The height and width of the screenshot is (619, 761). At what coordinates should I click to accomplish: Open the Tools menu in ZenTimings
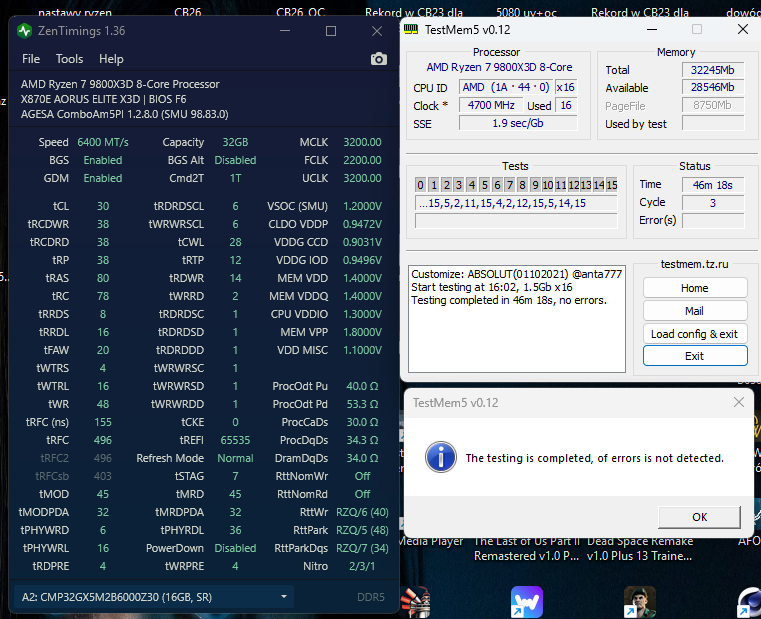tap(69, 59)
